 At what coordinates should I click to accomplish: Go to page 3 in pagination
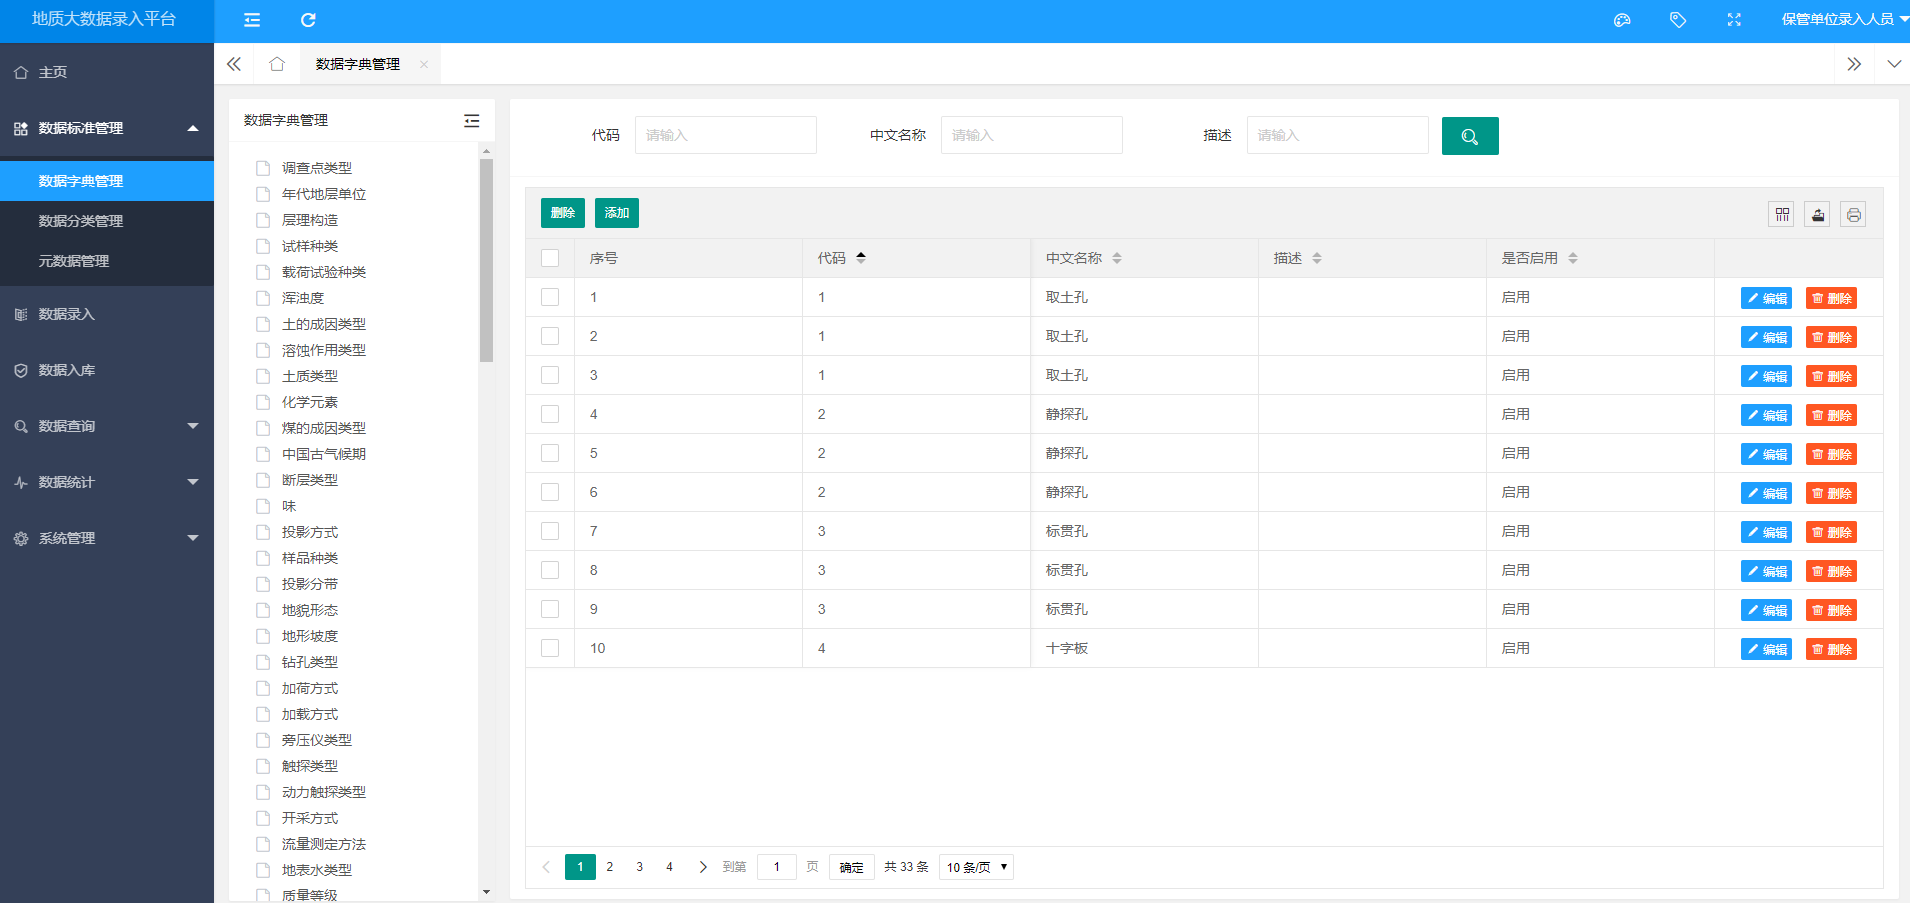[639, 867]
